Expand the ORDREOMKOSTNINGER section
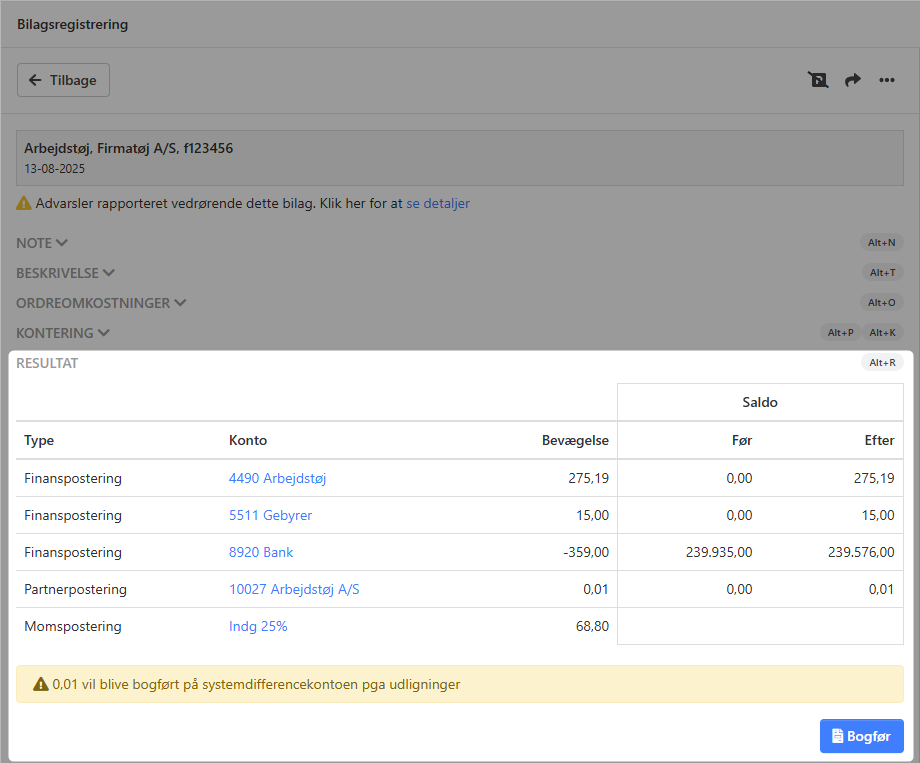 [x=100, y=303]
